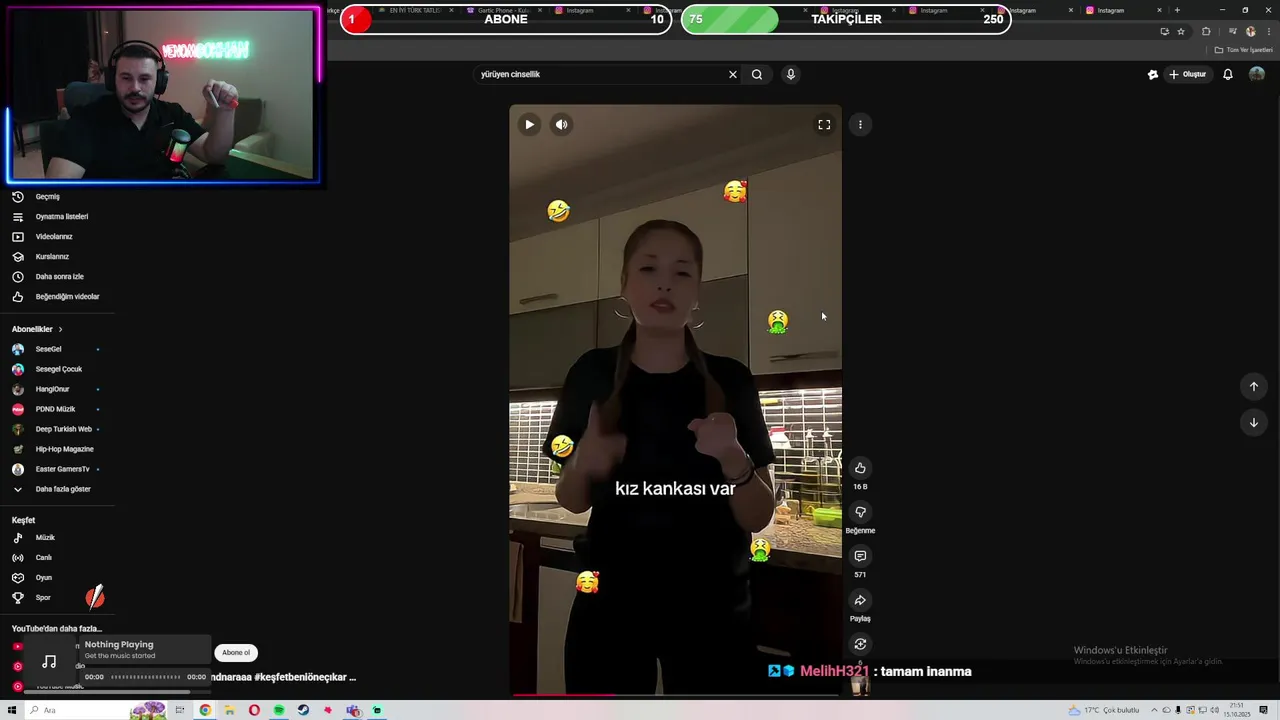Open Sesegel Çocuk channel subscription
1280x720 pixels.
(x=57, y=369)
